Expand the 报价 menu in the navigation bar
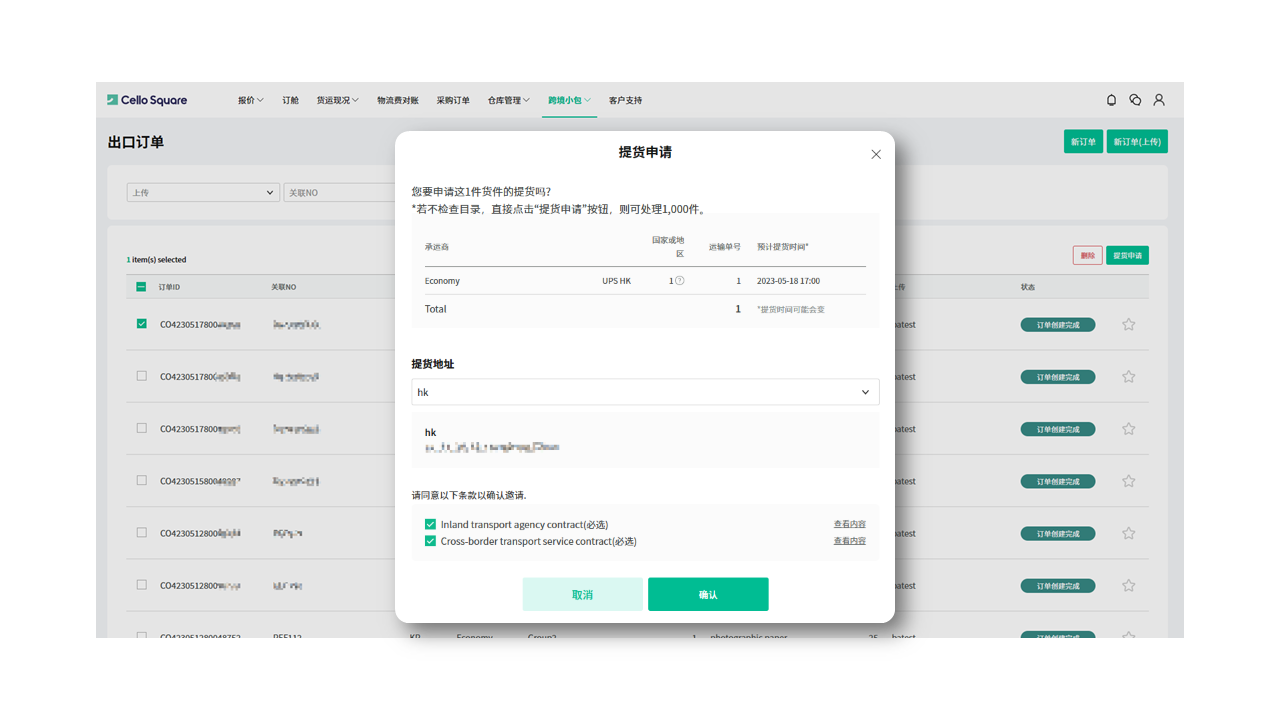1280x720 pixels. pos(250,100)
